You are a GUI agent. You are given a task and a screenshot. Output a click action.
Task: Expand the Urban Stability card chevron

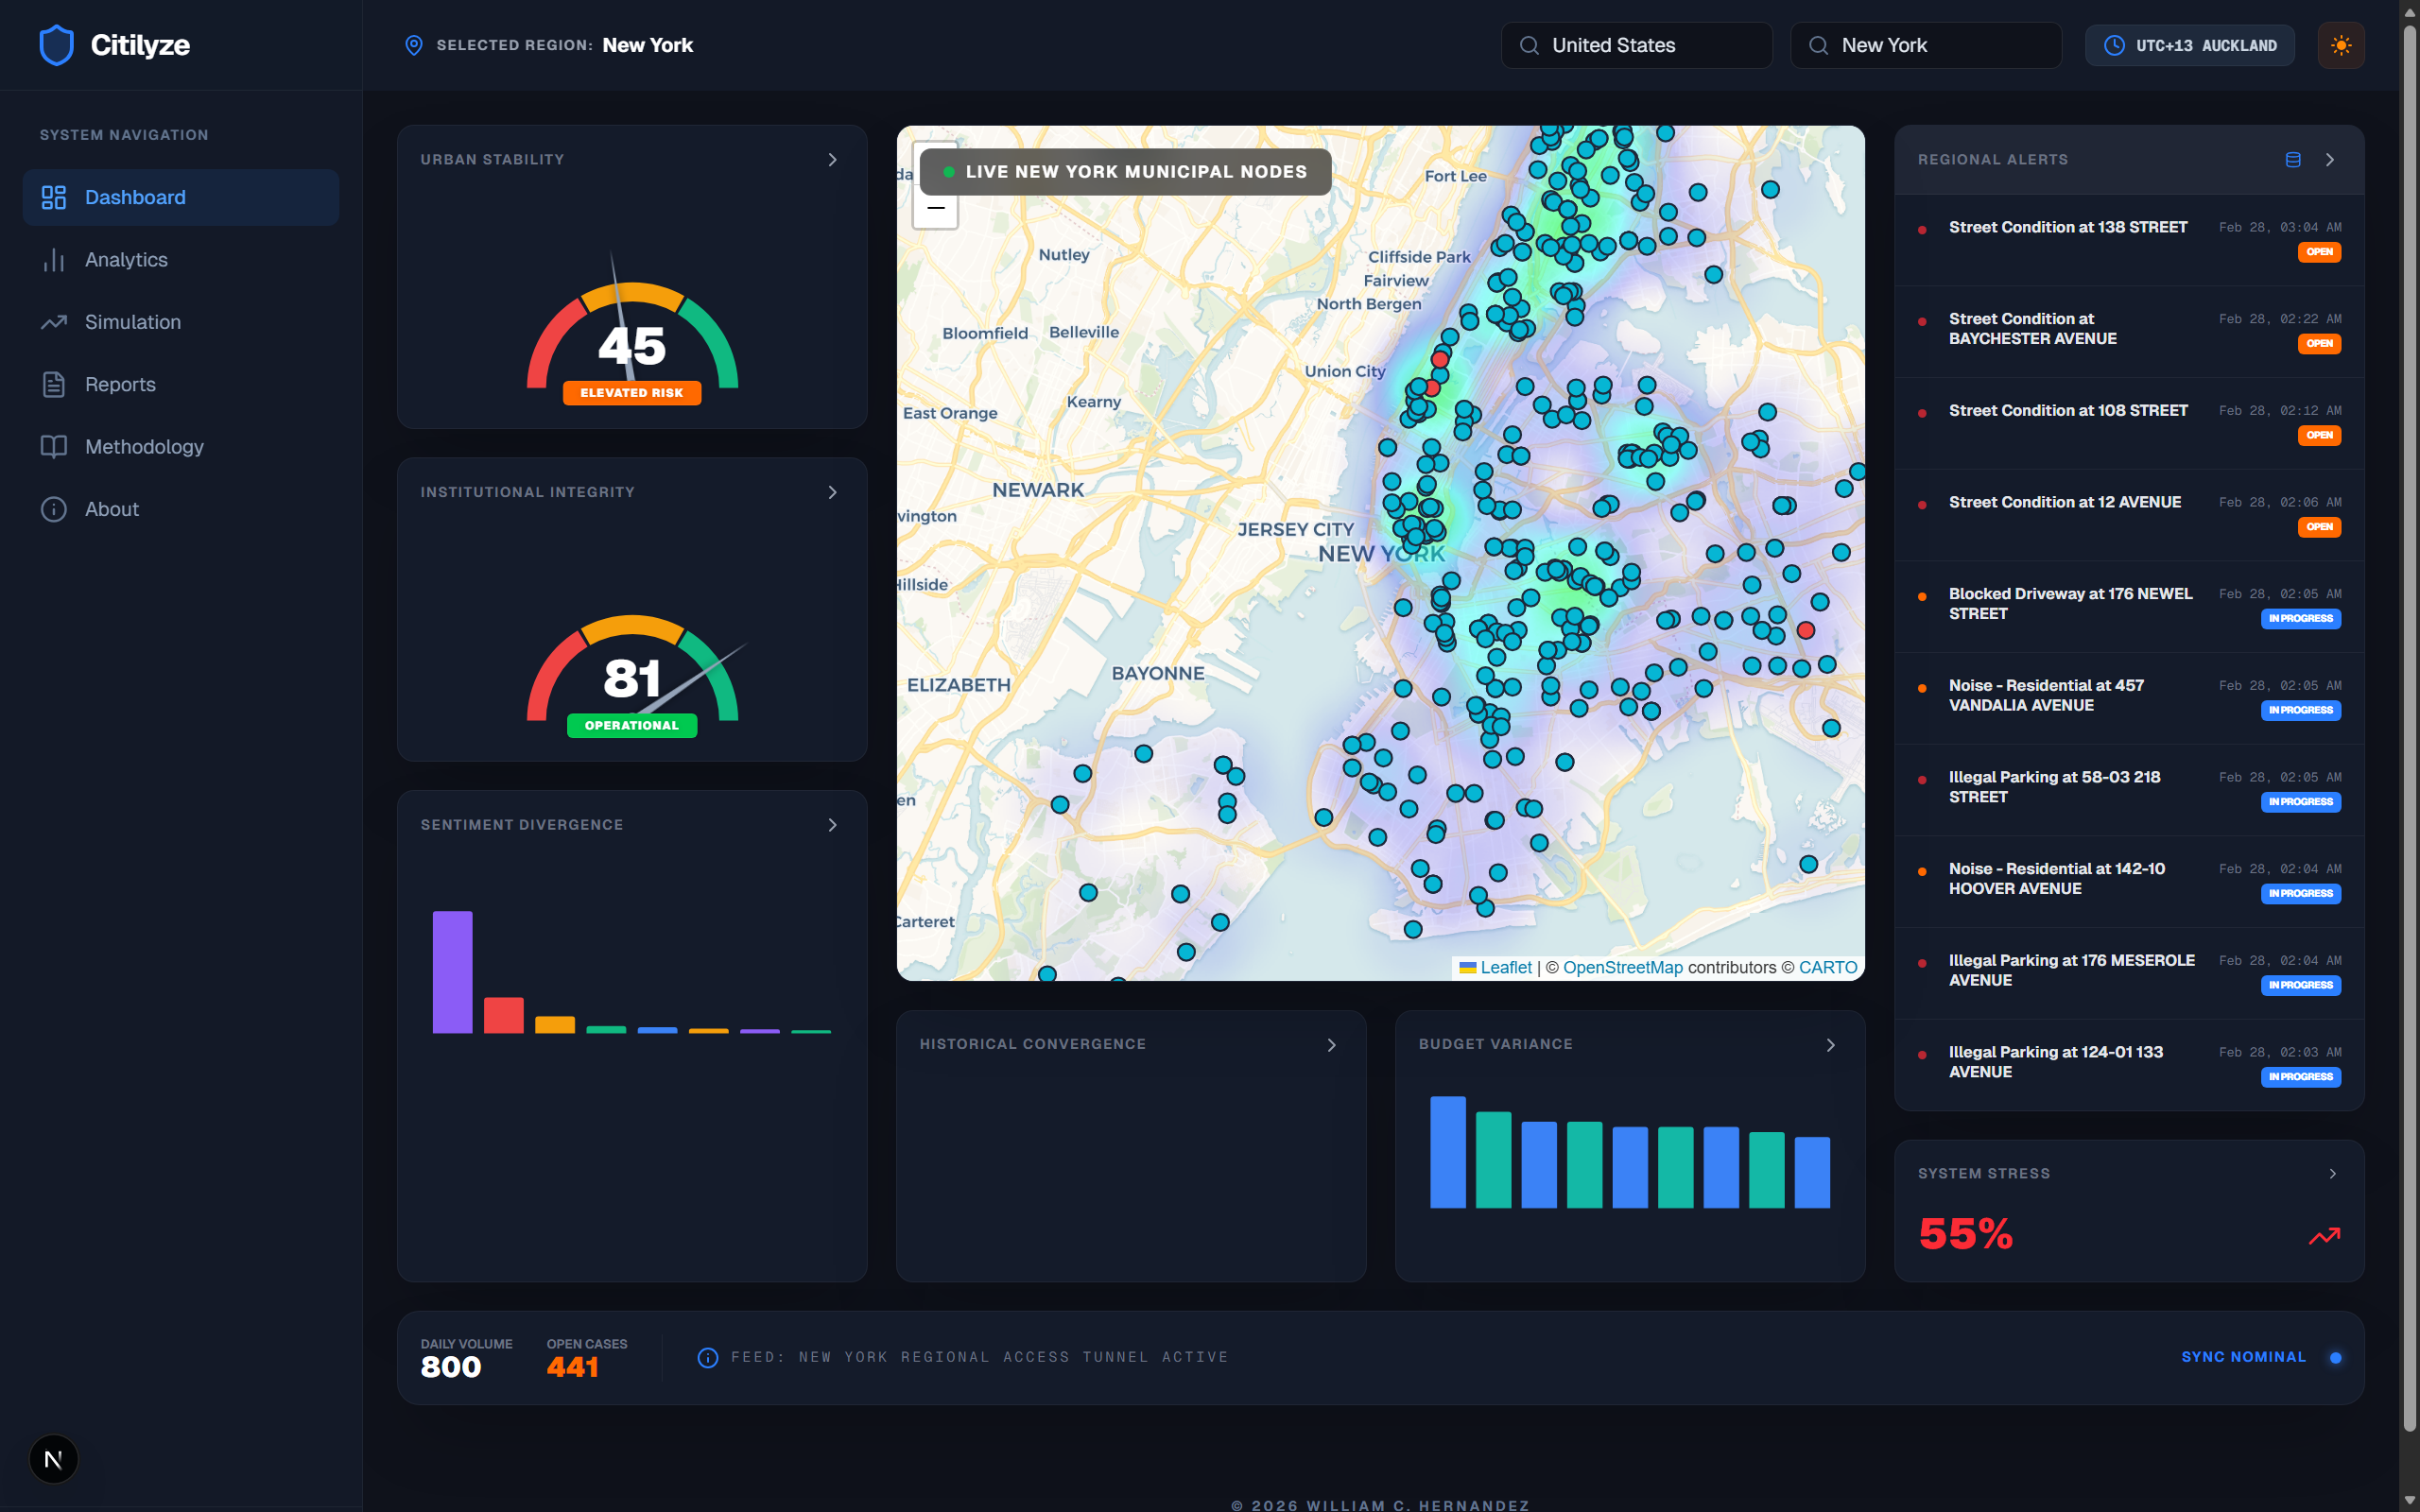(832, 160)
